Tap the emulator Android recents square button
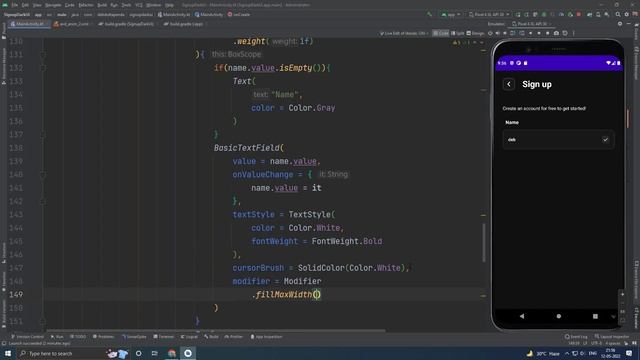The height and width of the screenshot is (360, 640). (595, 316)
